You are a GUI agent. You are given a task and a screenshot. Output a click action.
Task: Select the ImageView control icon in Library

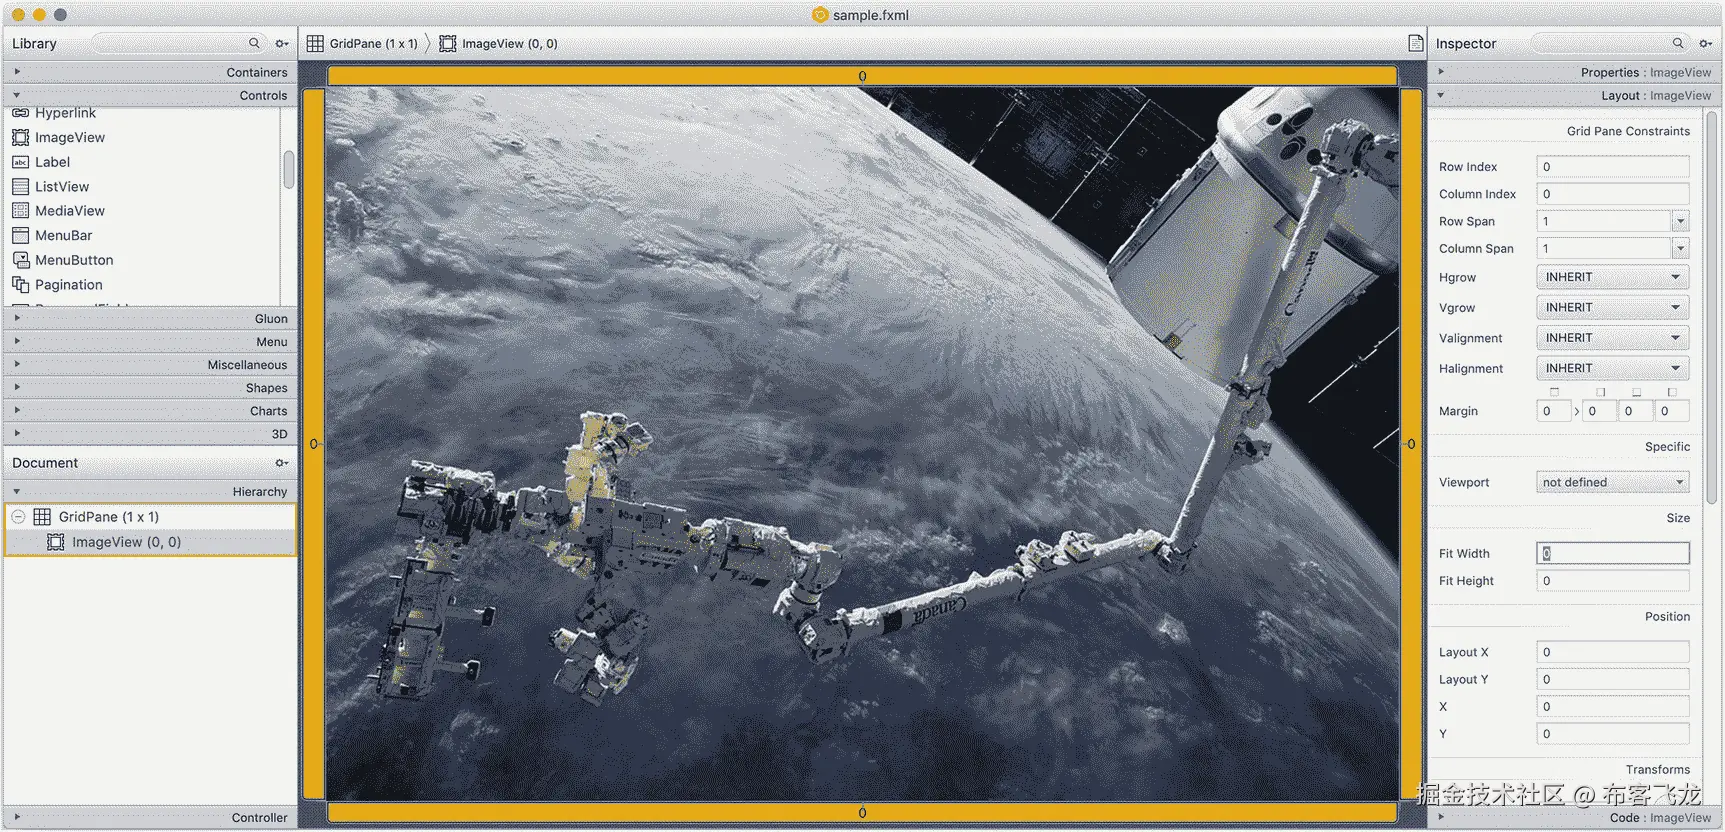[x=20, y=137]
